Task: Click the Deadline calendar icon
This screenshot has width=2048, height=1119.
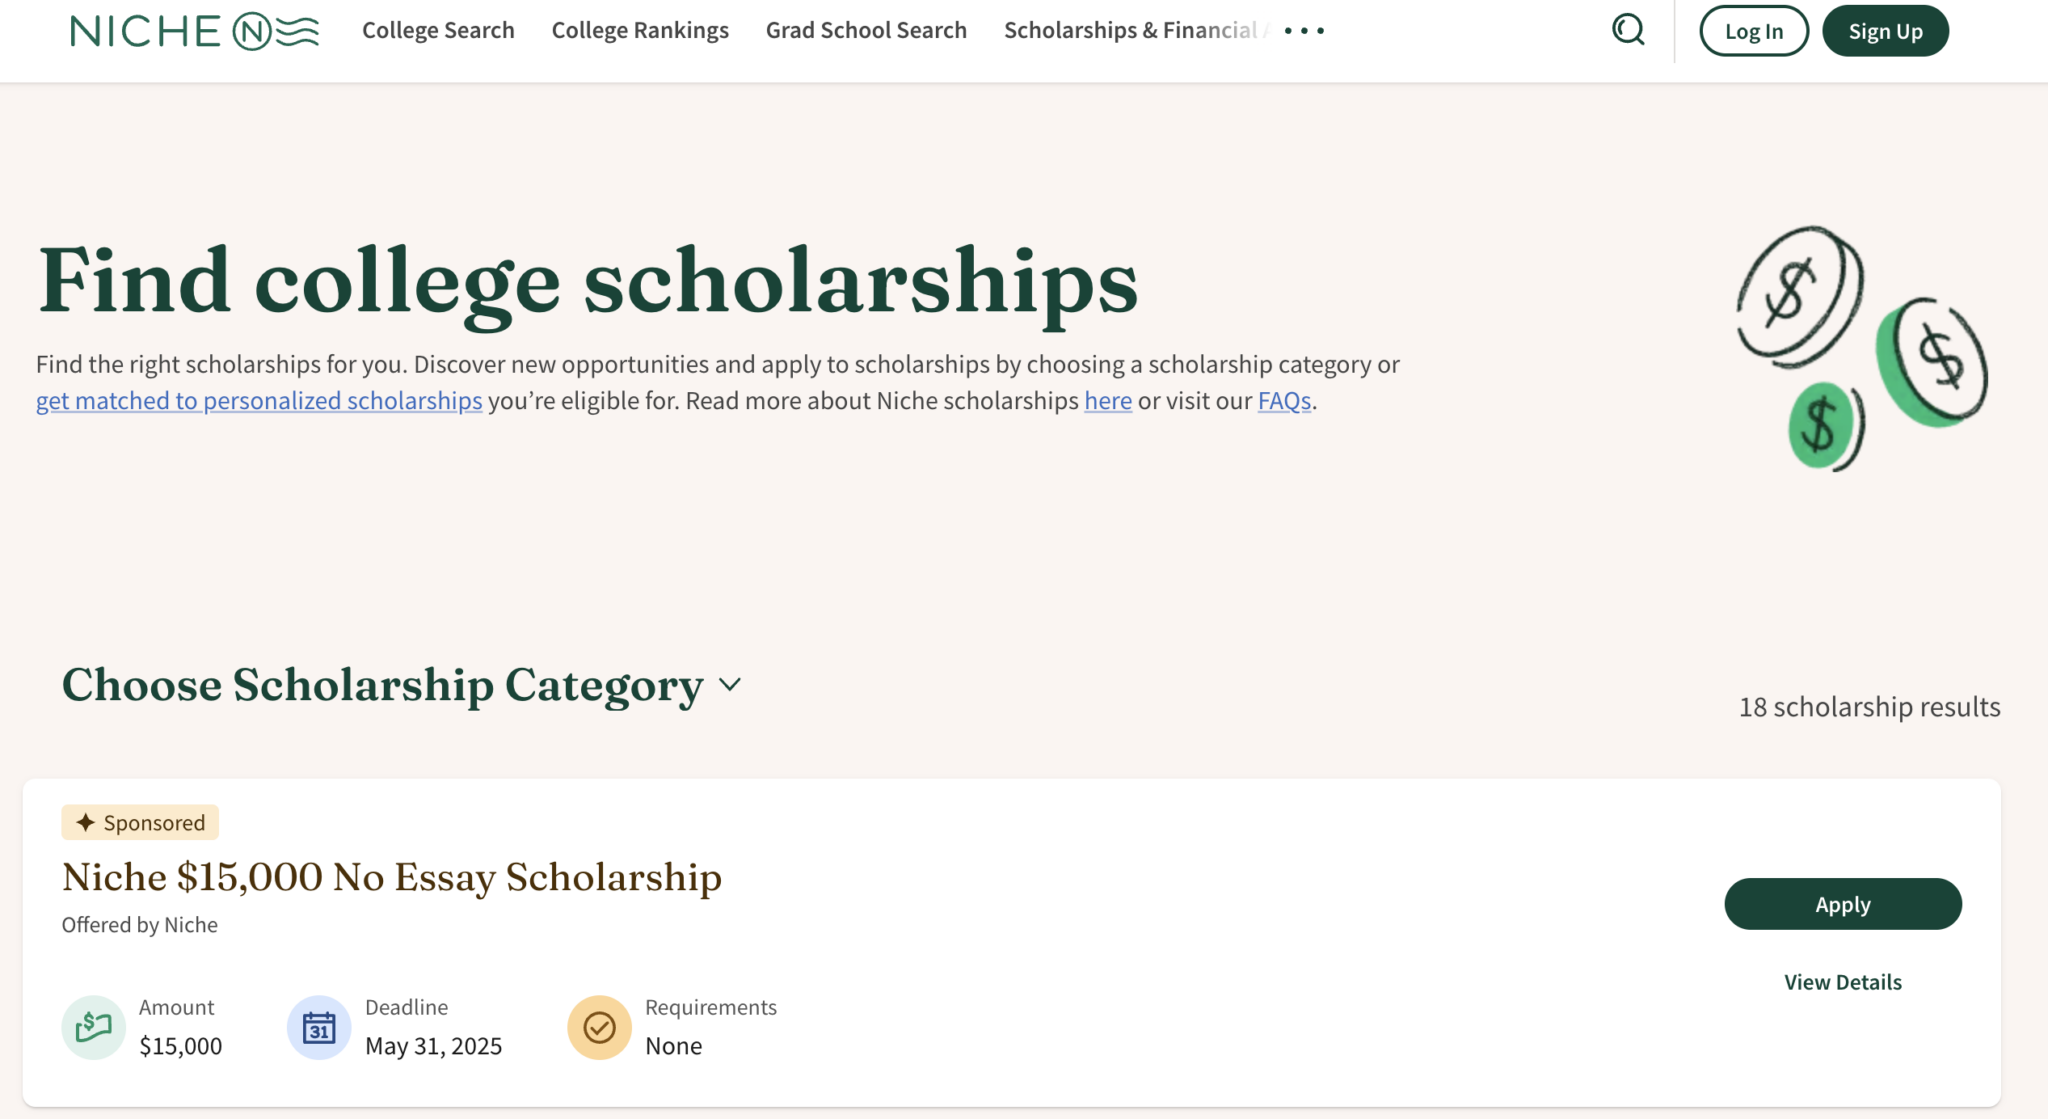Action: (x=319, y=1027)
